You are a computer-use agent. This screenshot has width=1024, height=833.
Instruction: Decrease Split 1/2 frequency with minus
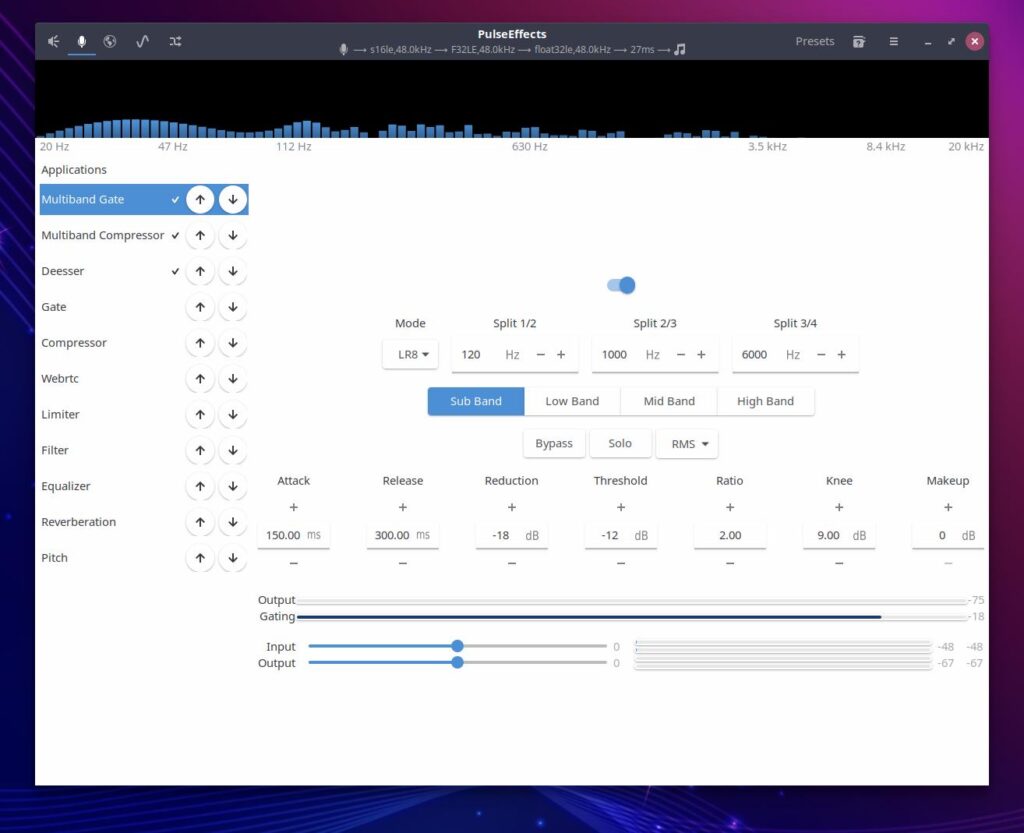(x=541, y=354)
